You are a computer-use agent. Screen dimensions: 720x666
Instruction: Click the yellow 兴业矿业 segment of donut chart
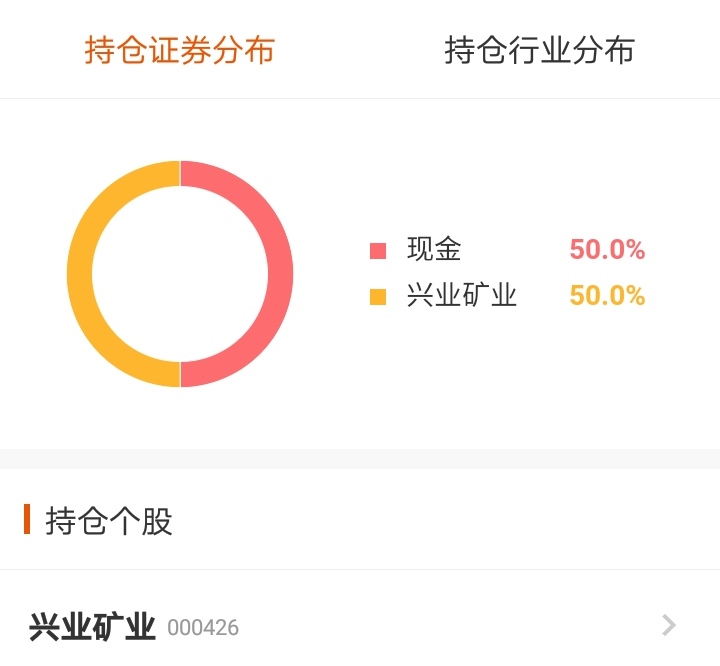(x=79, y=274)
